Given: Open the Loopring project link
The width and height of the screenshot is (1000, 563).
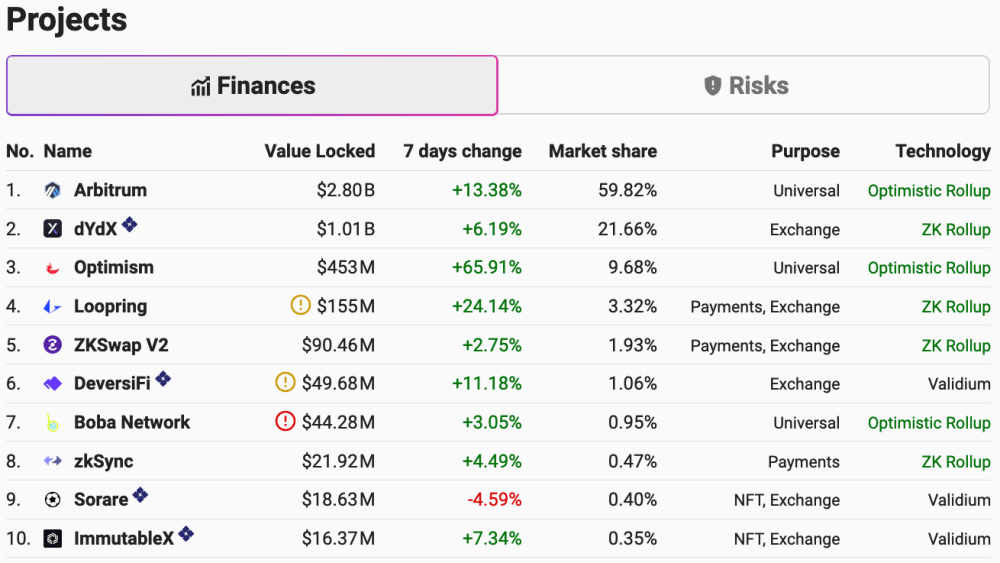Looking at the screenshot, I should tap(110, 307).
